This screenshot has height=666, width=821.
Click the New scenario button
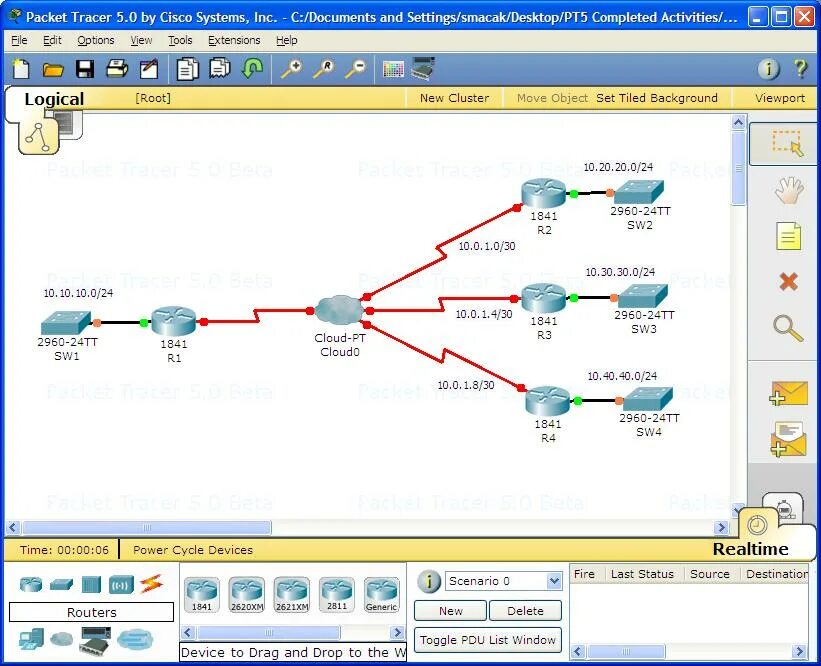pyautogui.click(x=451, y=611)
